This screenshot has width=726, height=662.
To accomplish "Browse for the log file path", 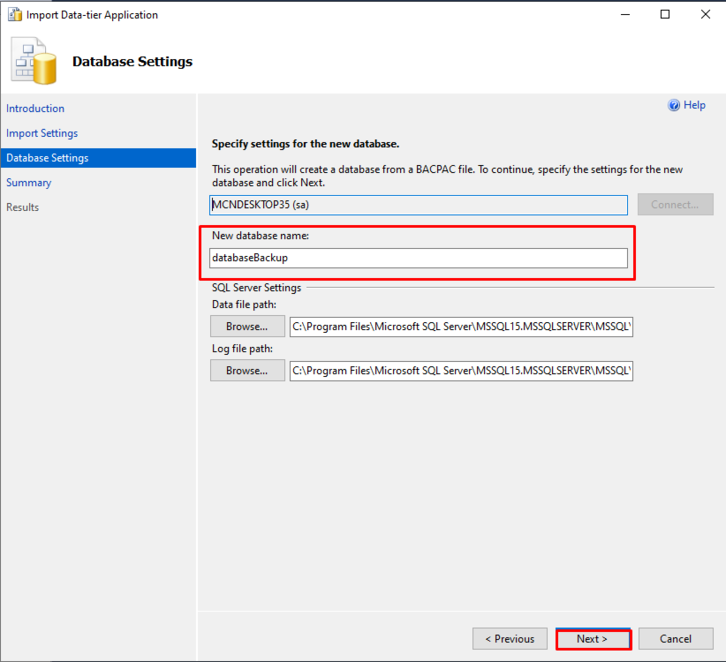I will tap(246, 371).
